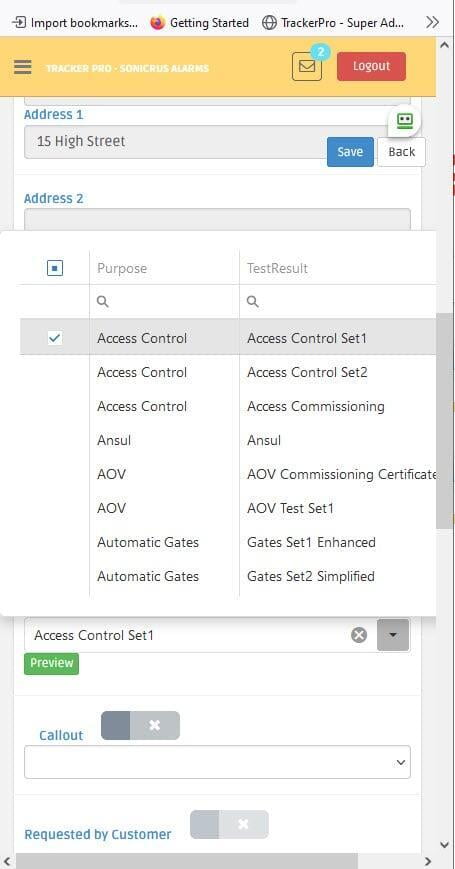Collapse the test result dropdown arrow
This screenshot has height=869, width=455.
[x=393, y=635]
